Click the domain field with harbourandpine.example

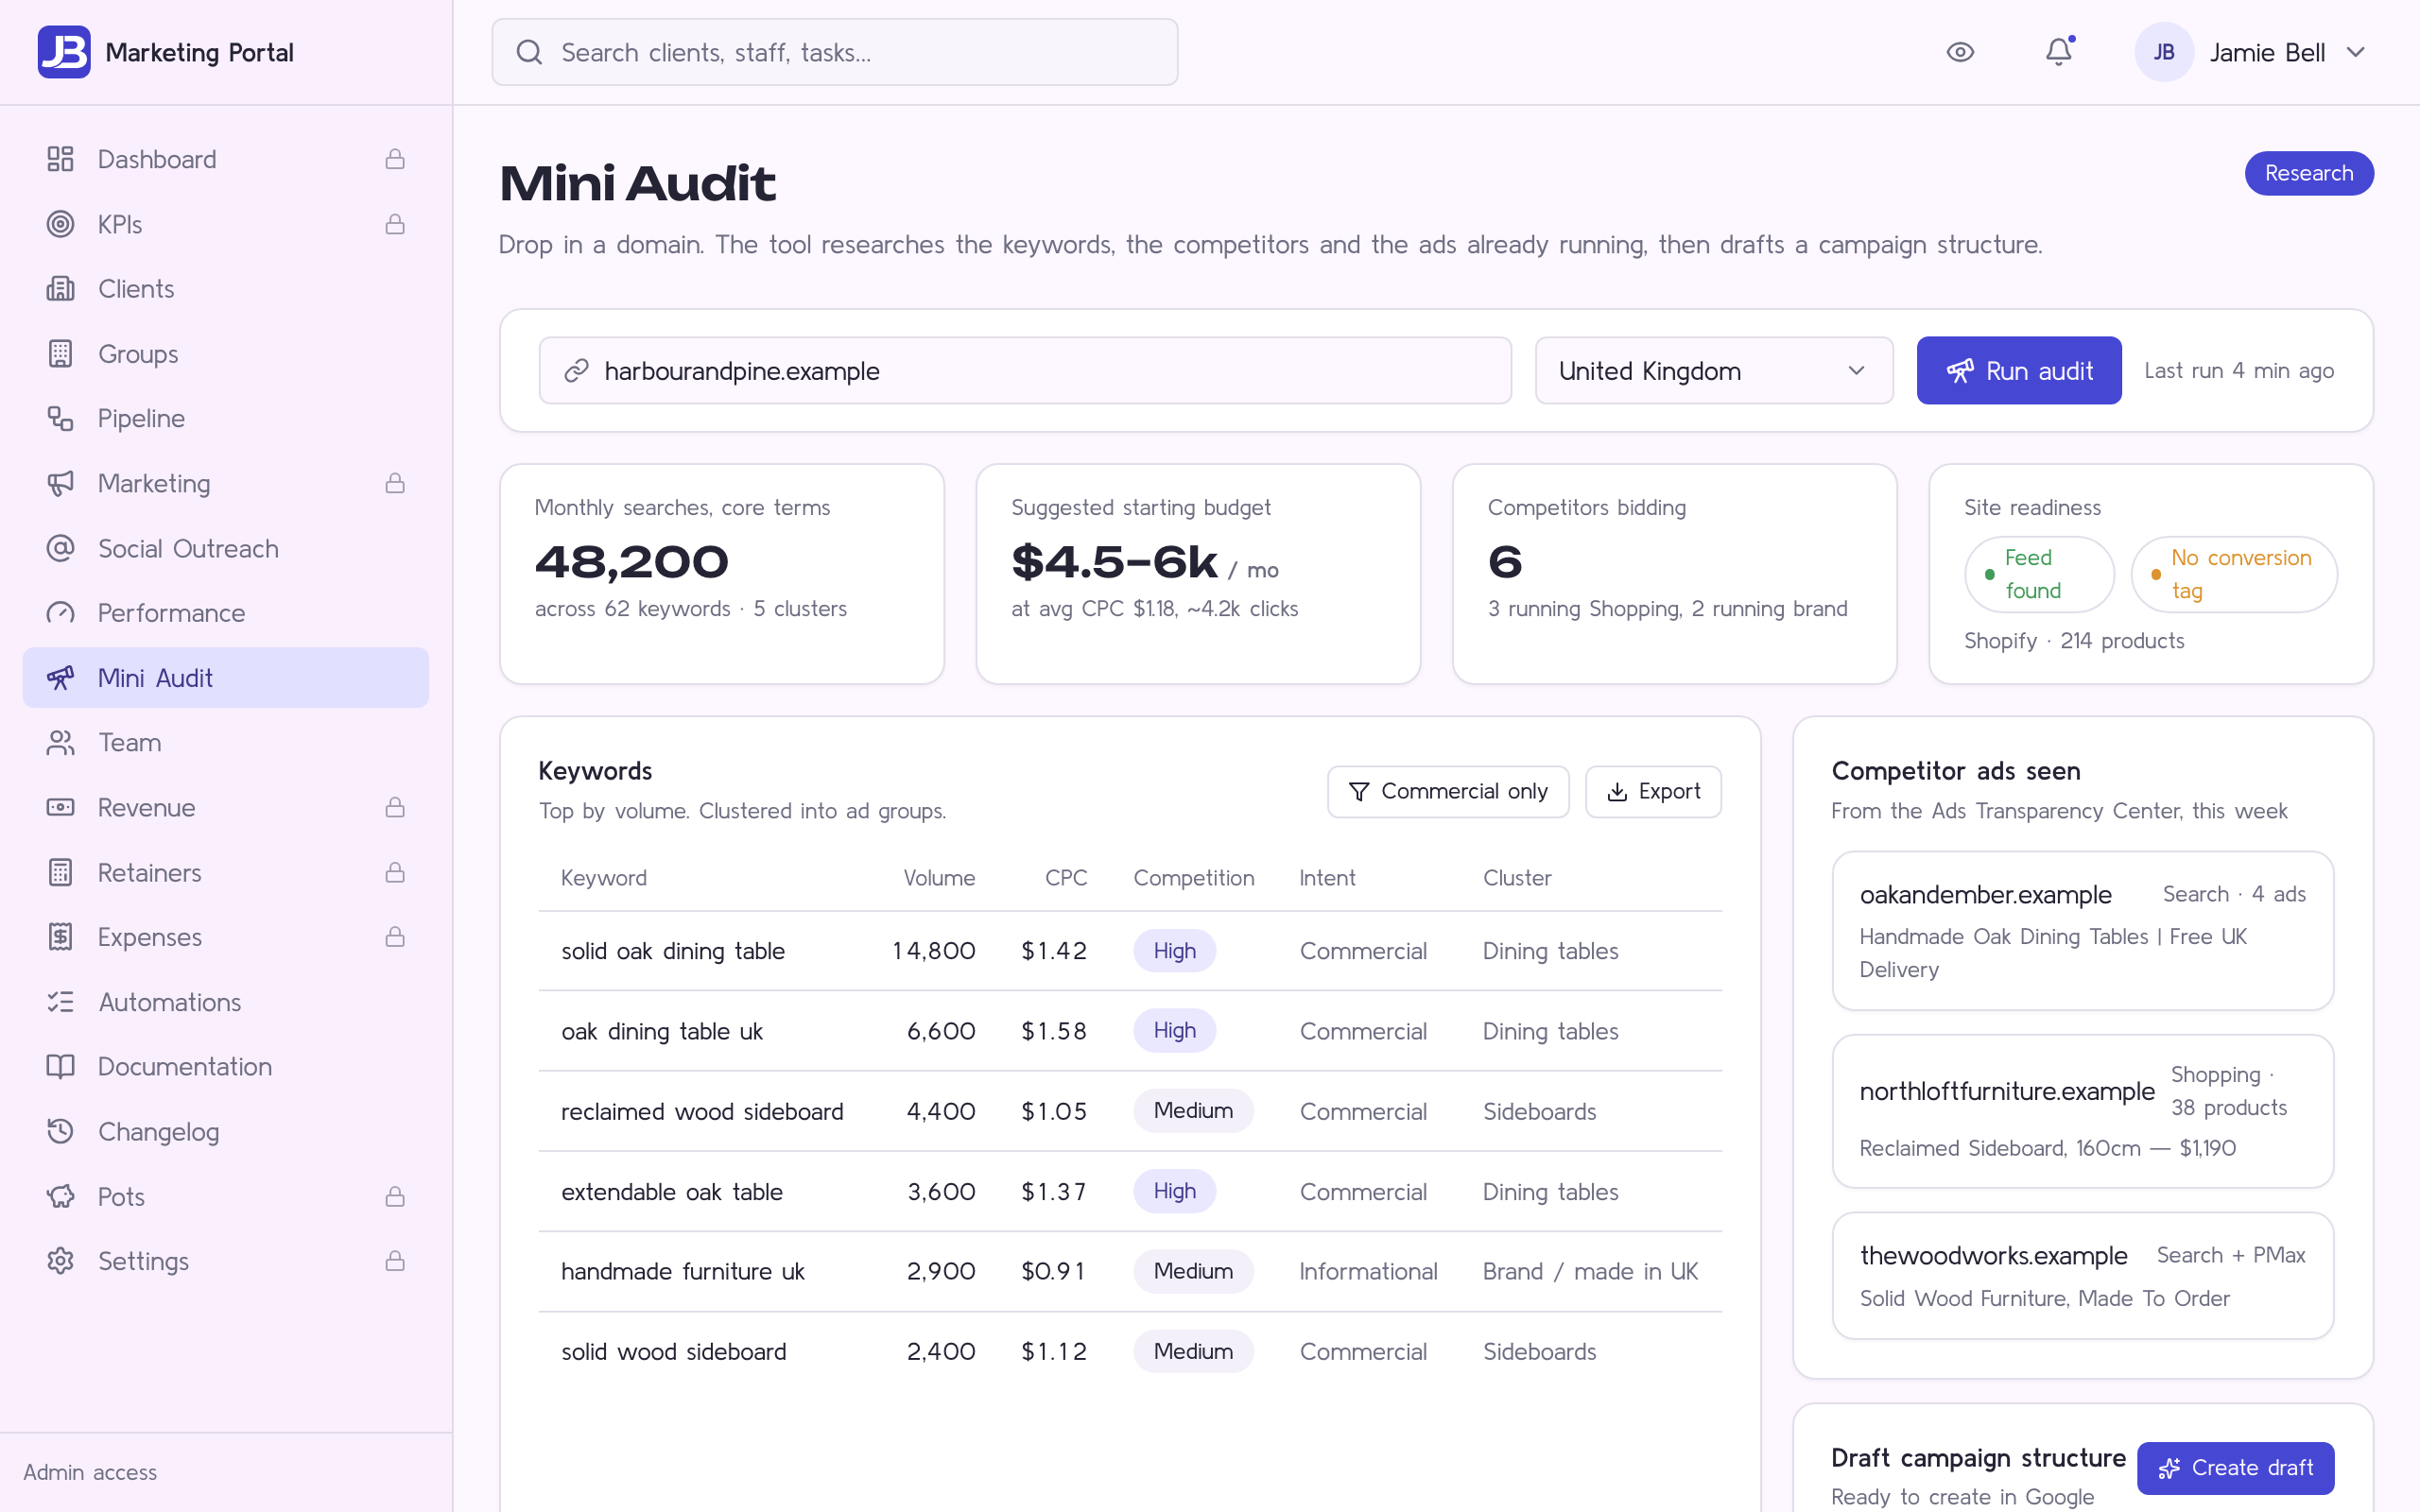1025,371
